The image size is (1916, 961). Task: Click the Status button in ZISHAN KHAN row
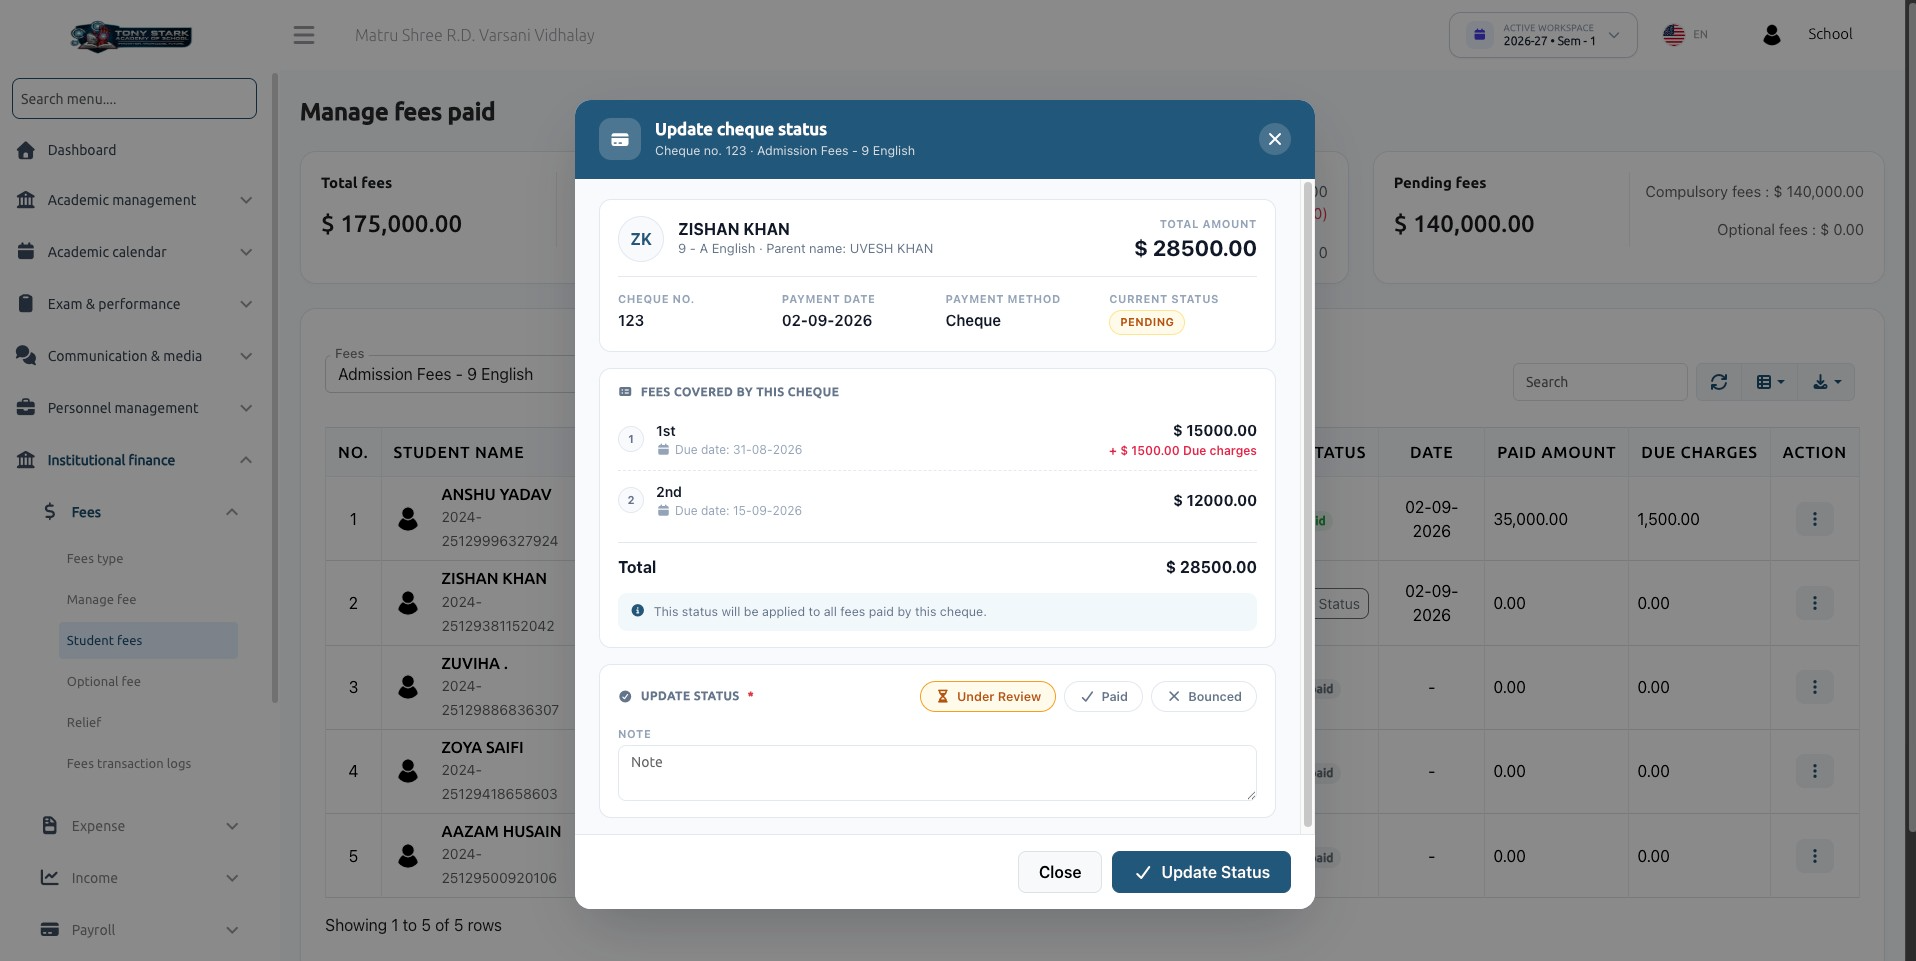coord(1340,603)
